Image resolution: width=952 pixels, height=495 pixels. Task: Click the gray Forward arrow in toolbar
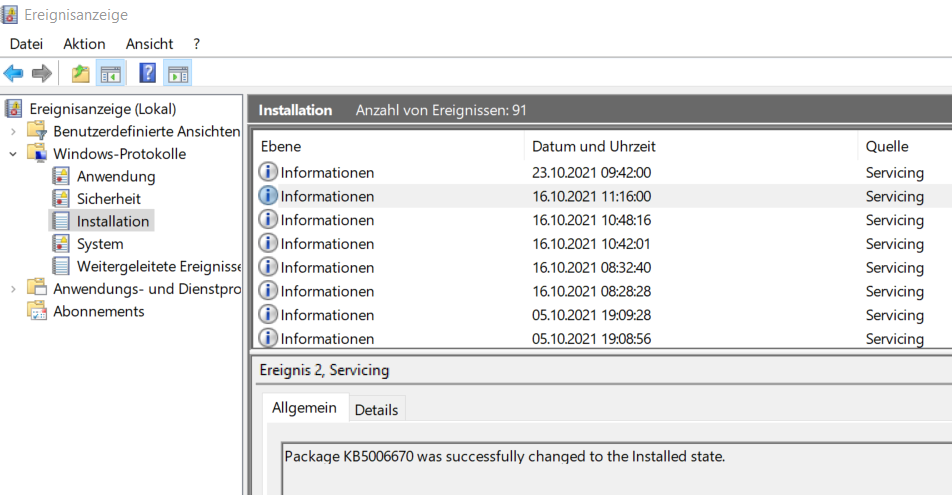42,73
